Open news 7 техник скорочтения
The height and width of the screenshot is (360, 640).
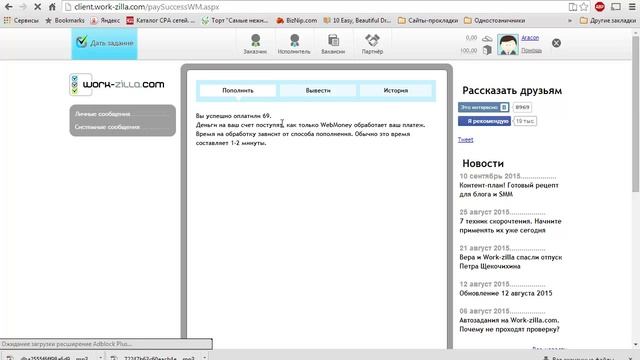coord(510,226)
